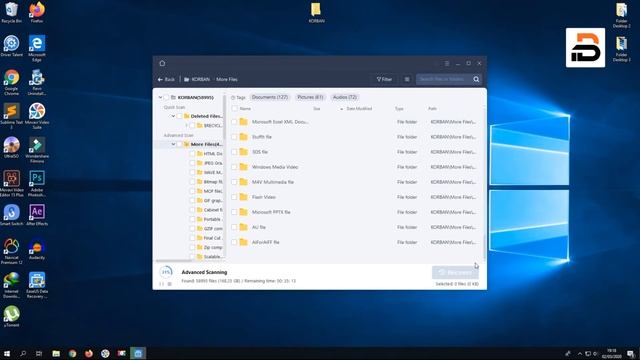
Task: Open the Microsoft Edge desktop icon
Action: [37, 48]
